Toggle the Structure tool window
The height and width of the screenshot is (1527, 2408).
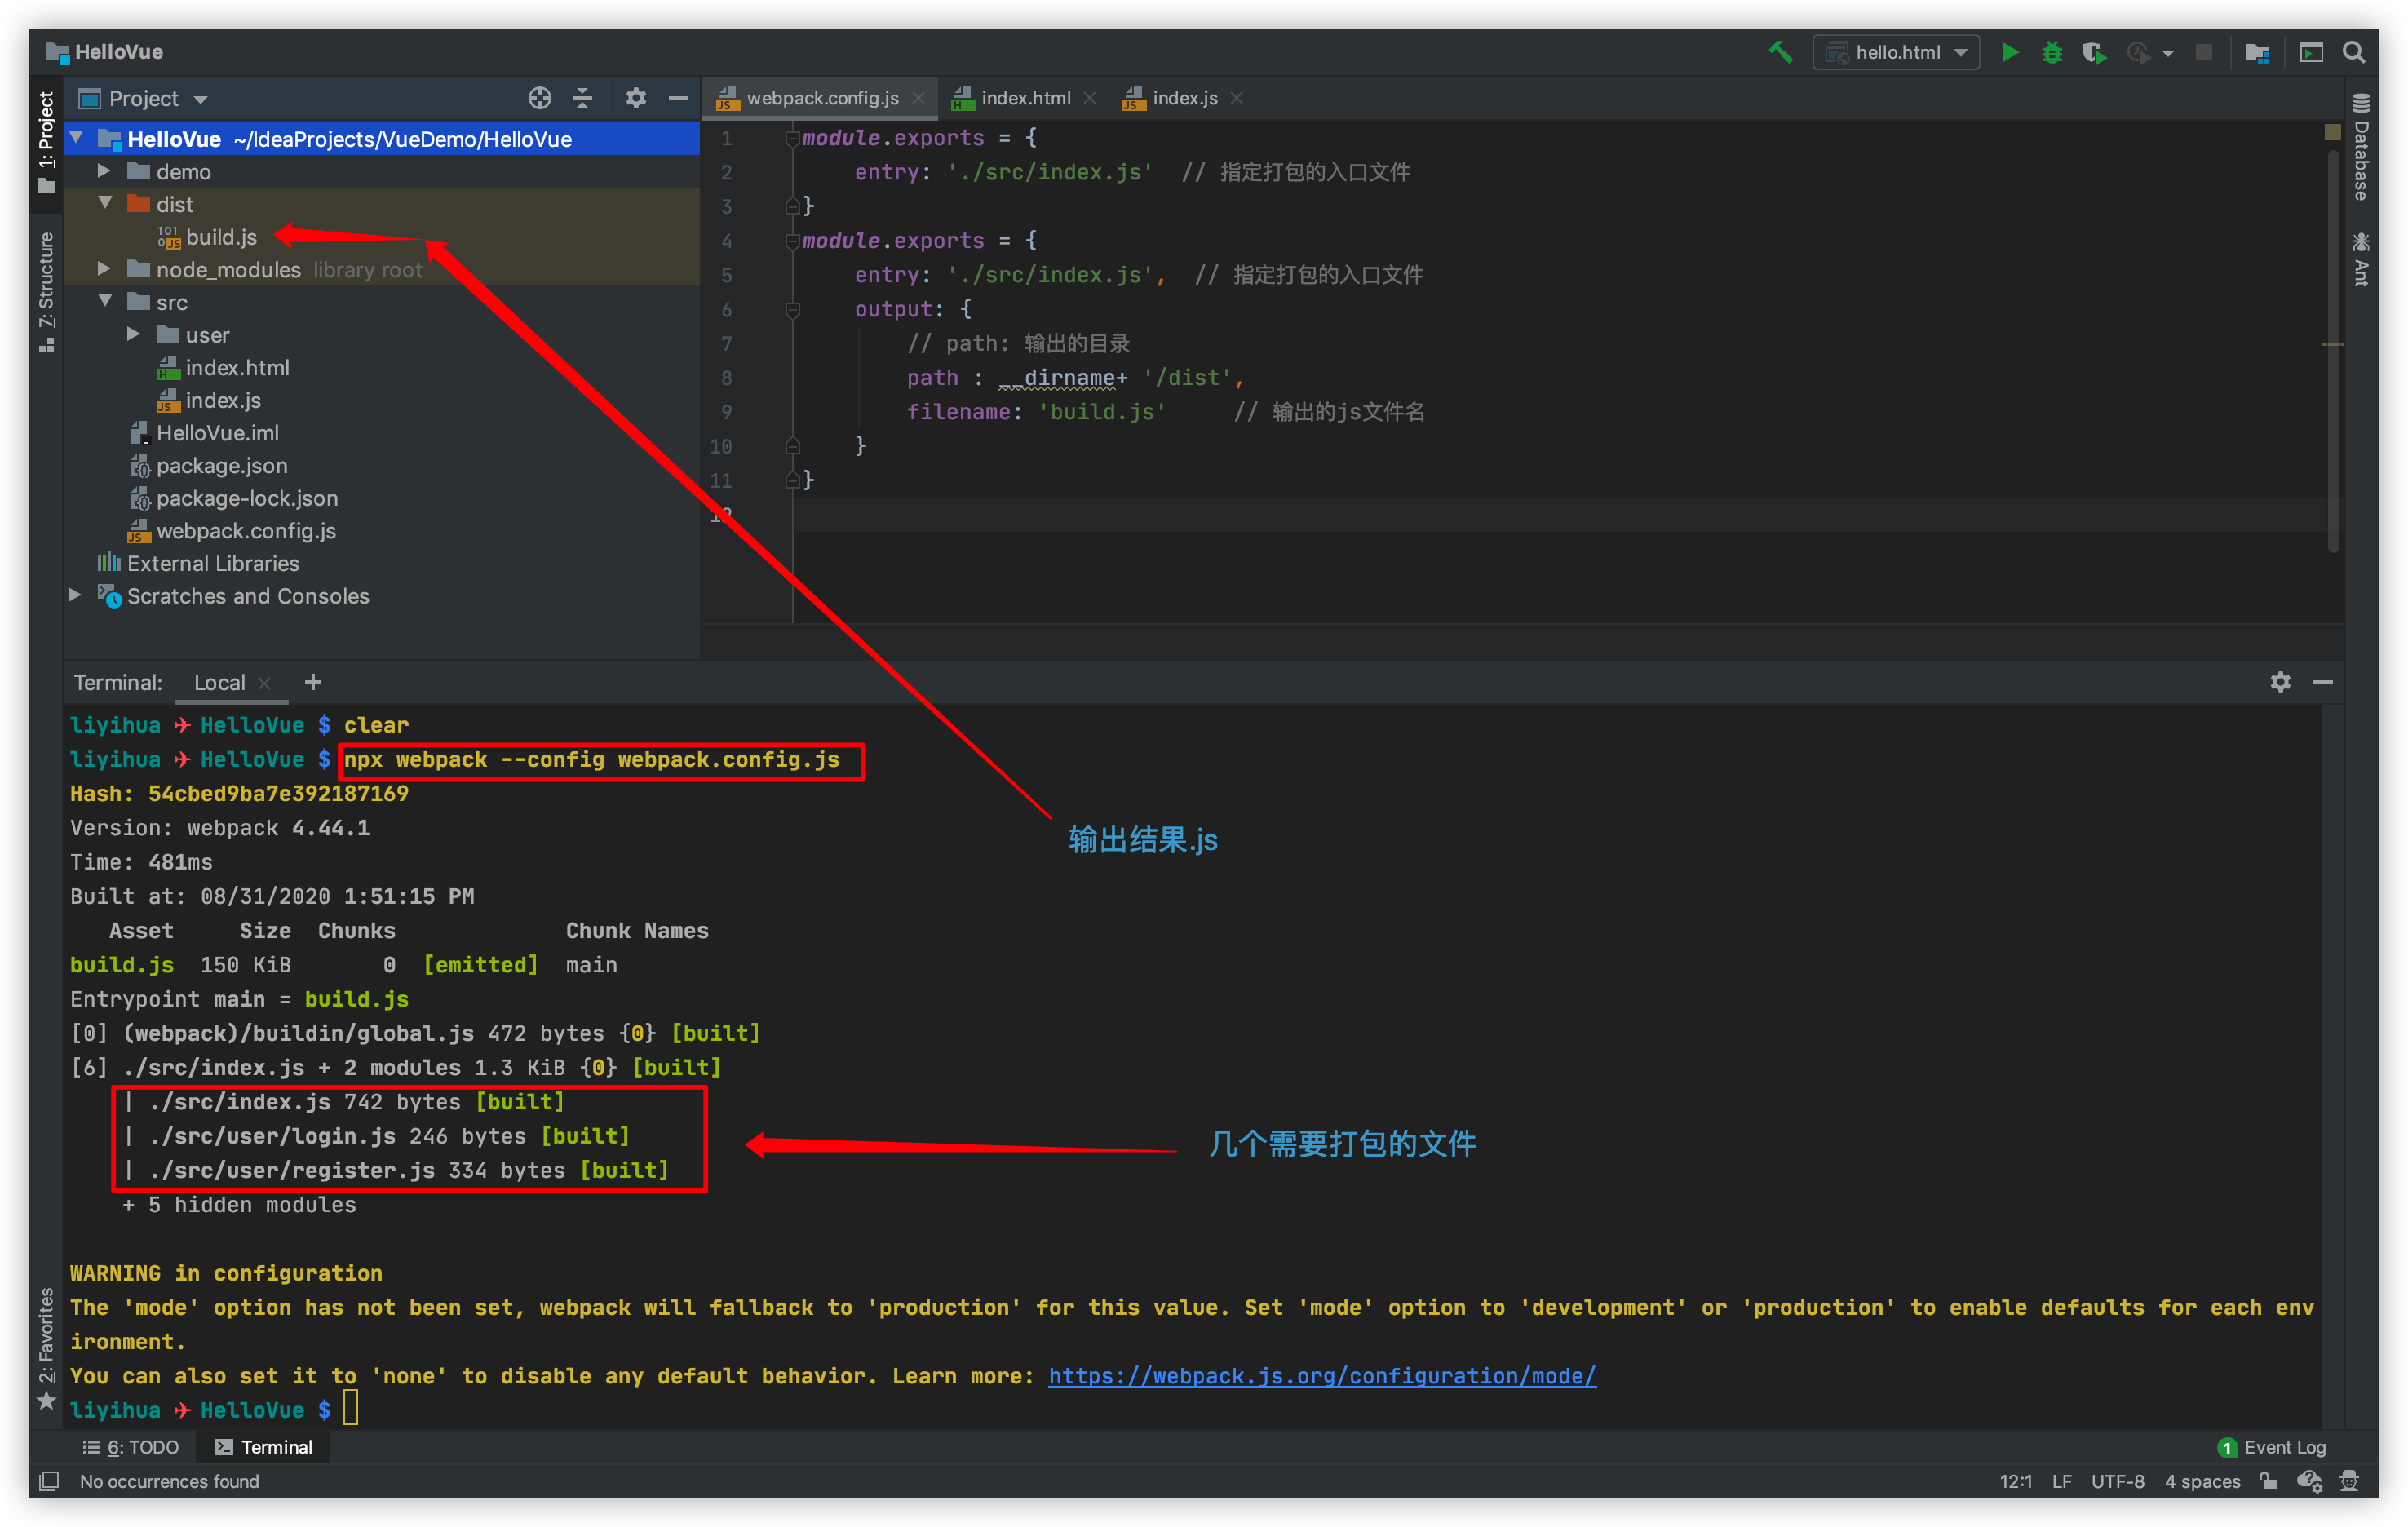46,290
